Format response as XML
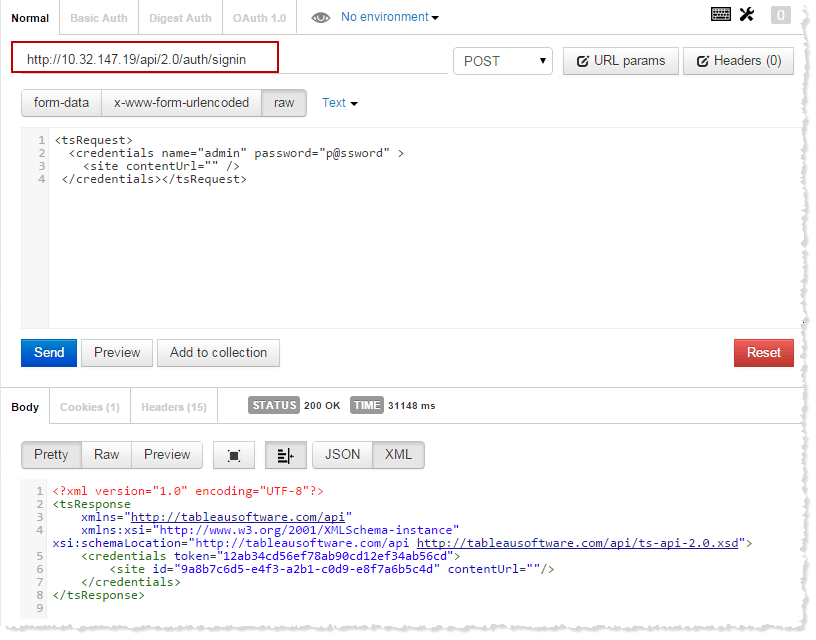 pos(398,455)
